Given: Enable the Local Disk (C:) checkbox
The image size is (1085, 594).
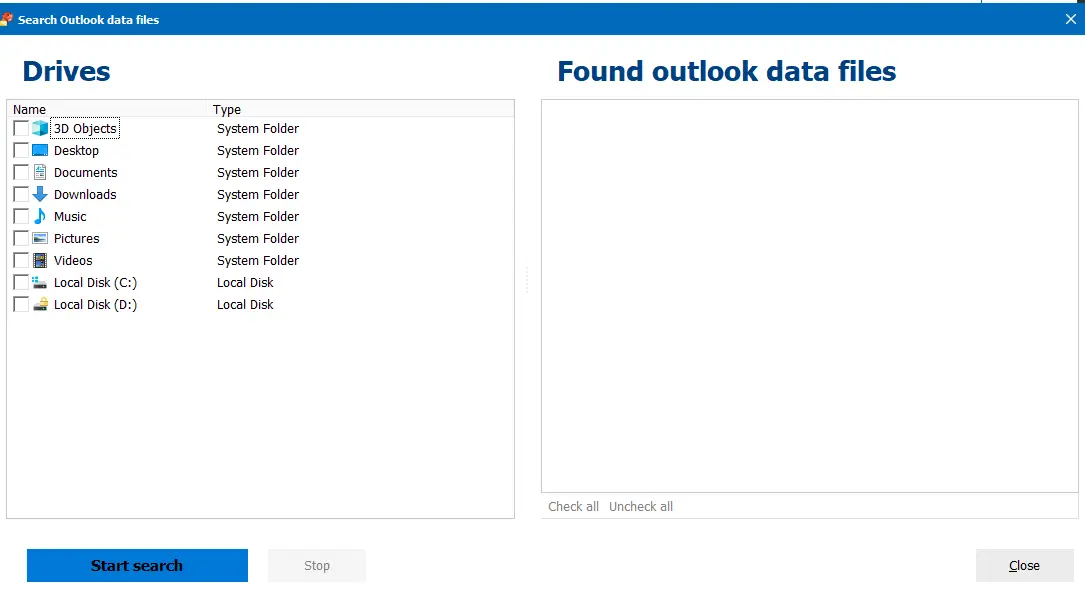Looking at the screenshot, I should pos(21,282).
